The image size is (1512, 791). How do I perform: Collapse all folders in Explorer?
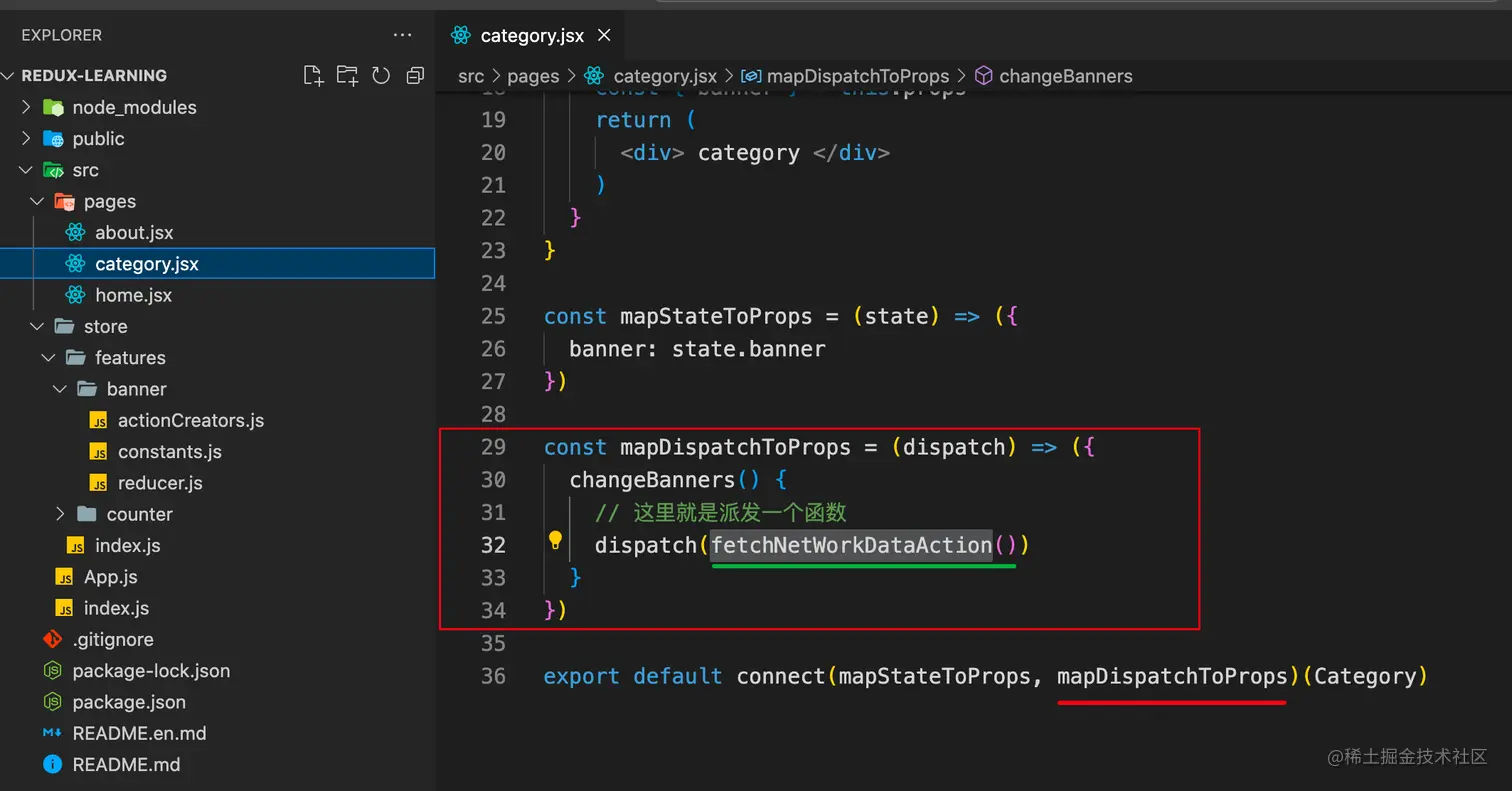(415, 75)
